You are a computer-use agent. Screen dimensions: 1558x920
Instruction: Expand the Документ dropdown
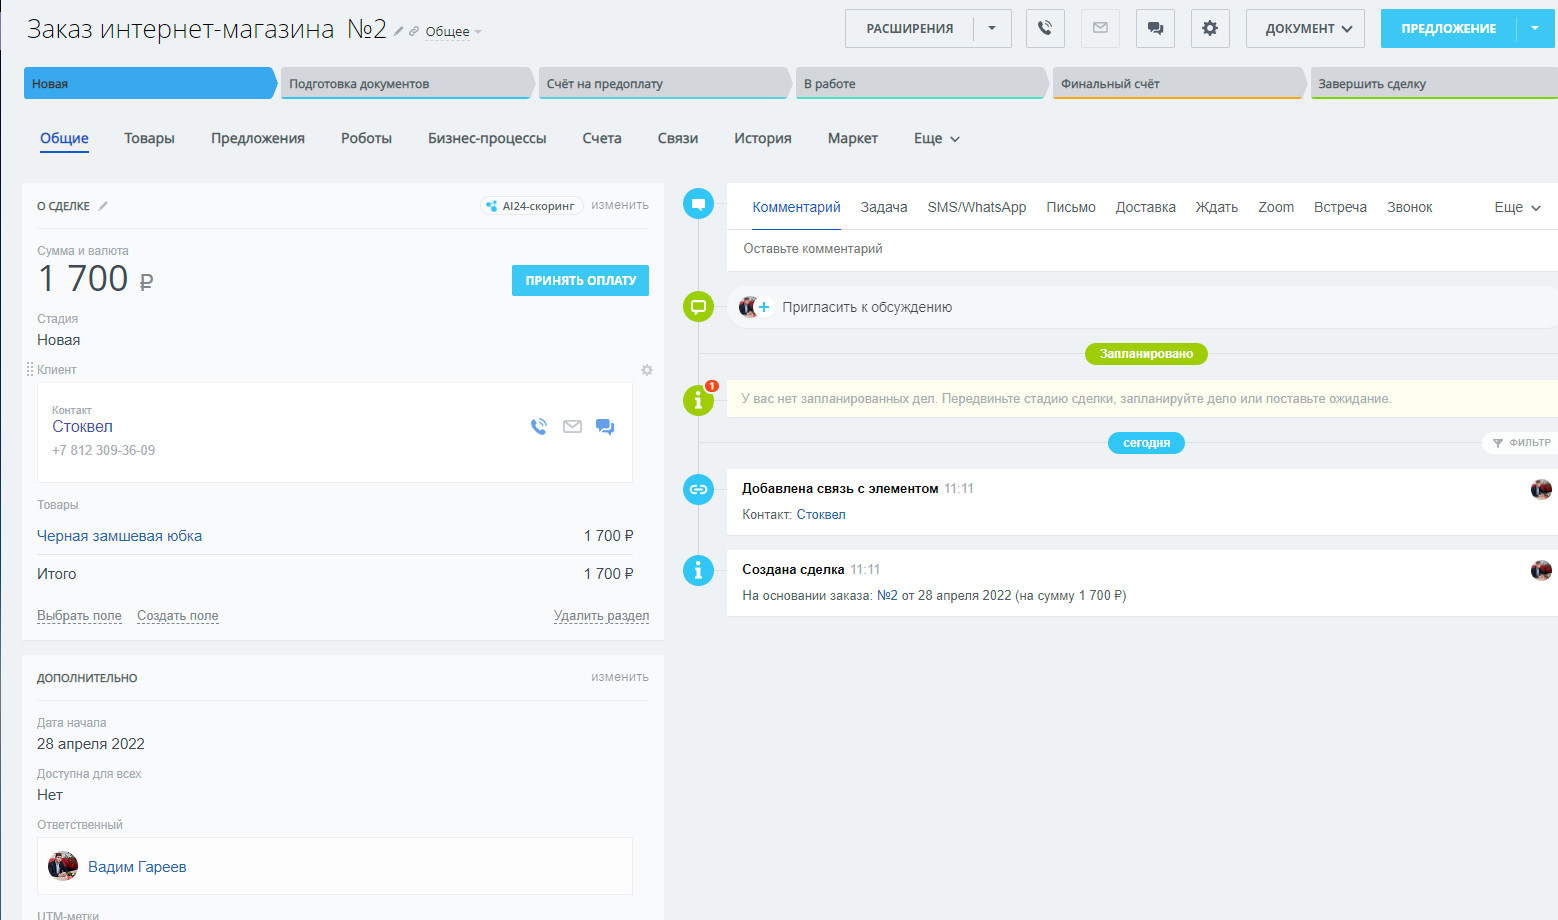point(1308,29)
